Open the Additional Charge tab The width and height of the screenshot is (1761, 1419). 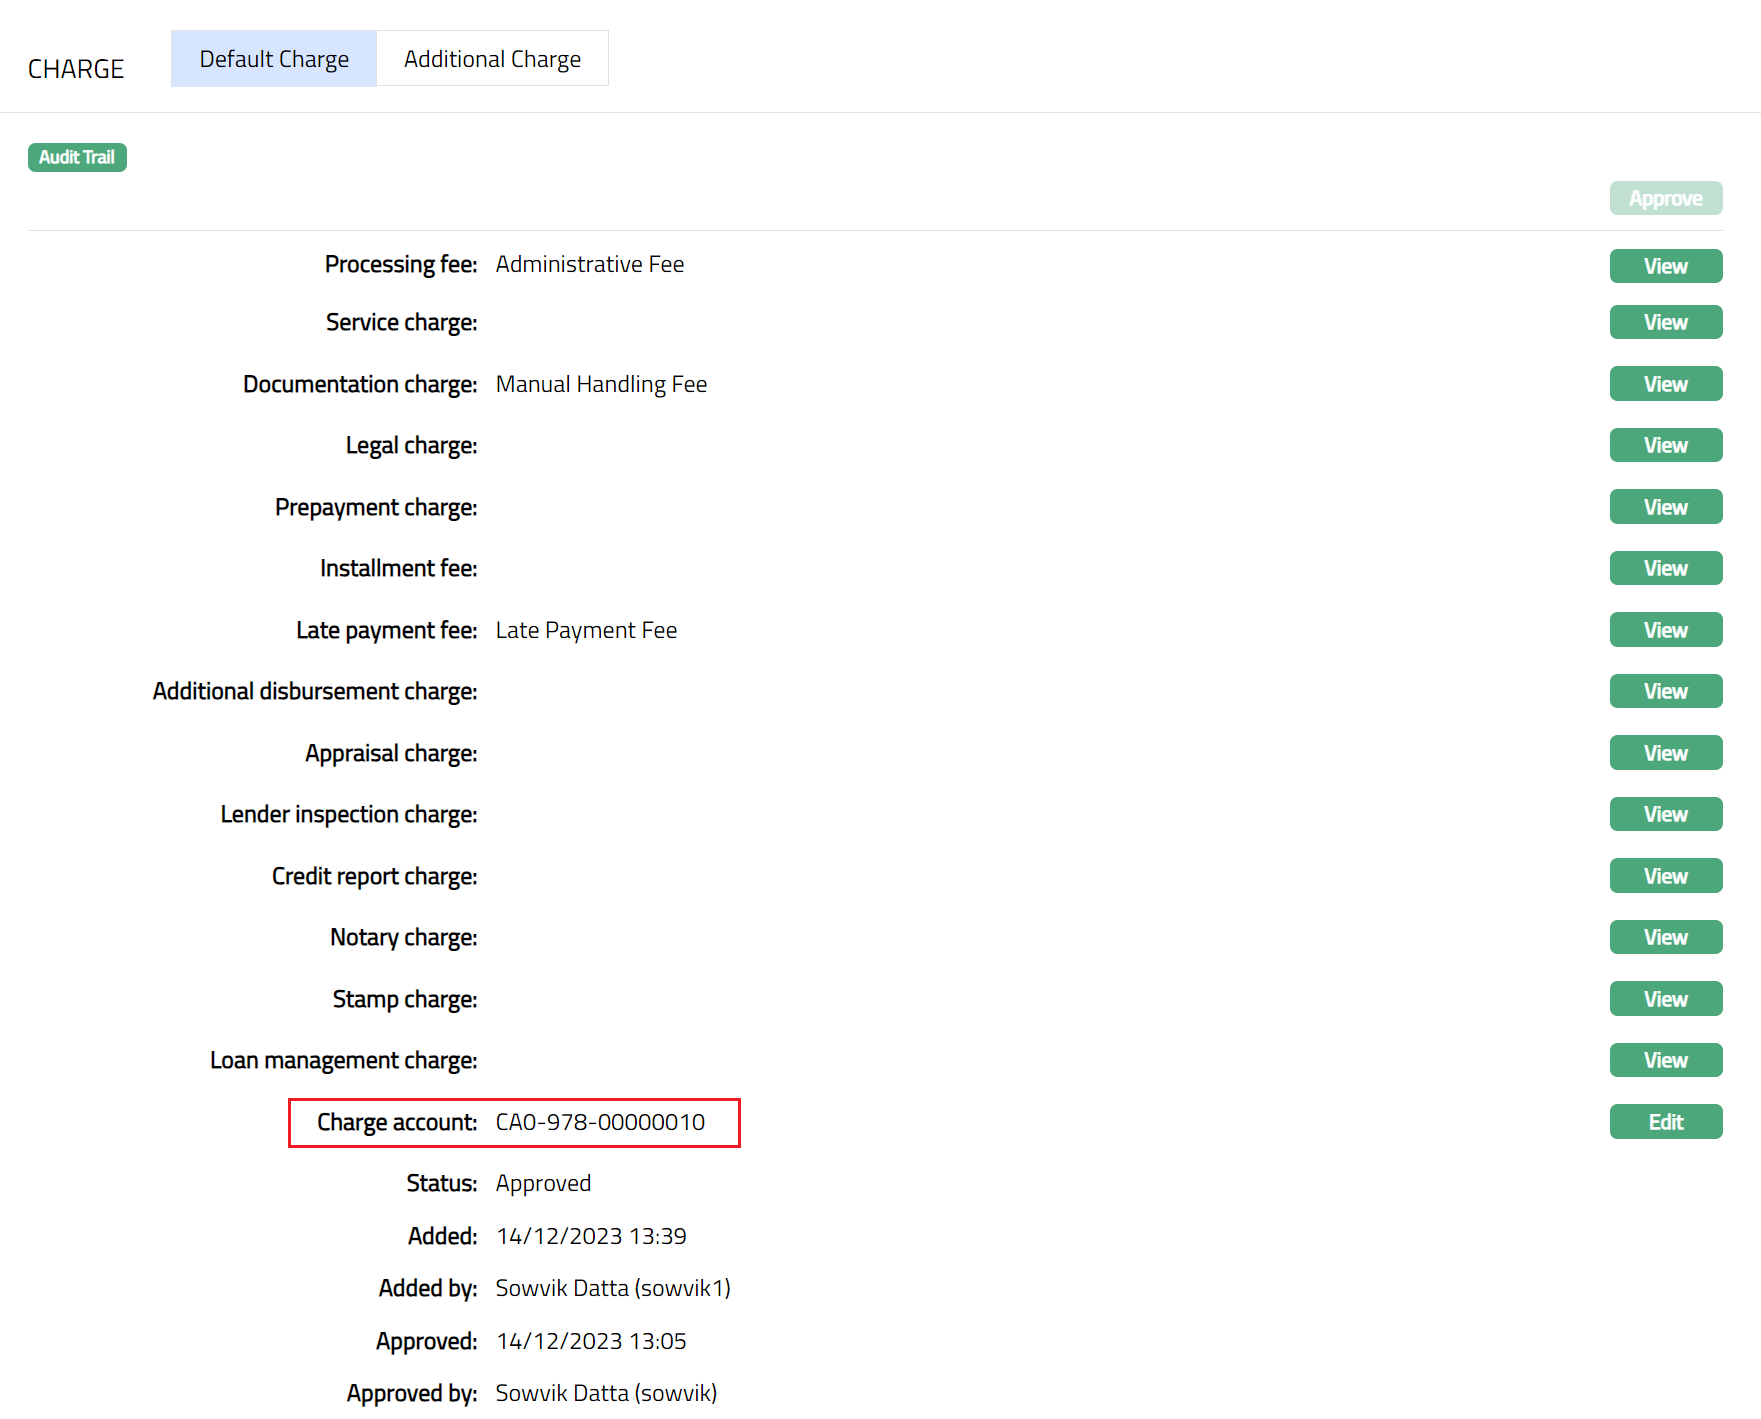point(492,59)
